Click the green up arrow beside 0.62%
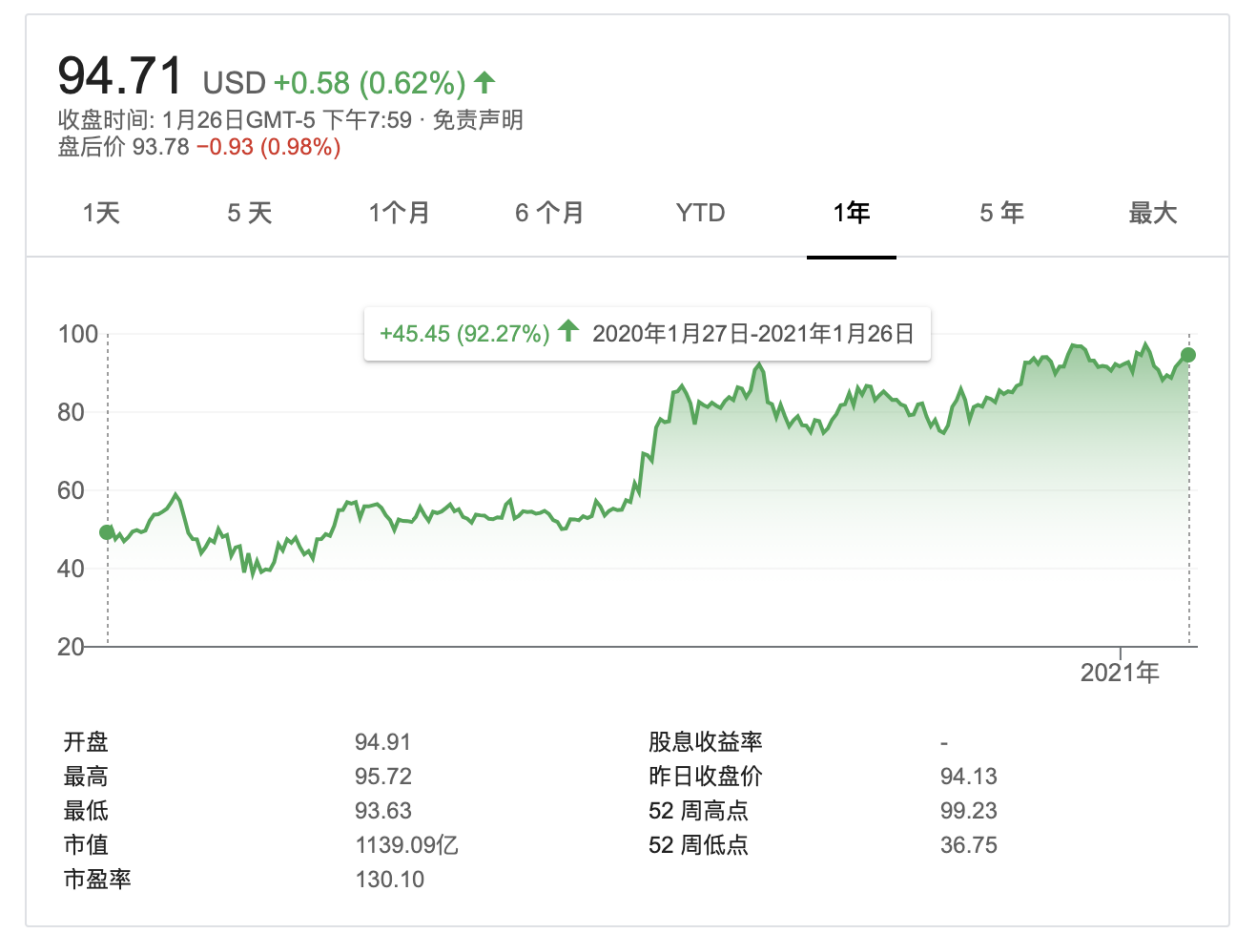The width and height of the screenshot is (1236, 933). [485, 80]
